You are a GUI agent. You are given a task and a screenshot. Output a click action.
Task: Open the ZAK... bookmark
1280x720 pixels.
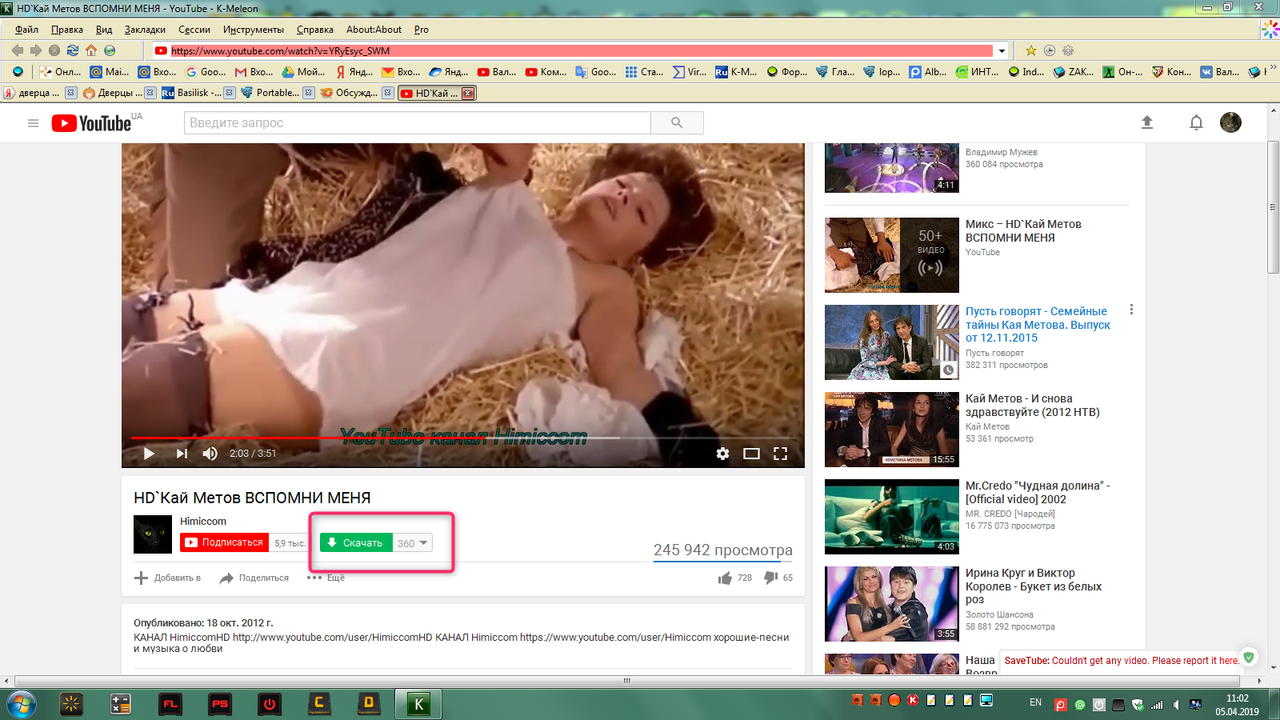[x=1073, y=72]
